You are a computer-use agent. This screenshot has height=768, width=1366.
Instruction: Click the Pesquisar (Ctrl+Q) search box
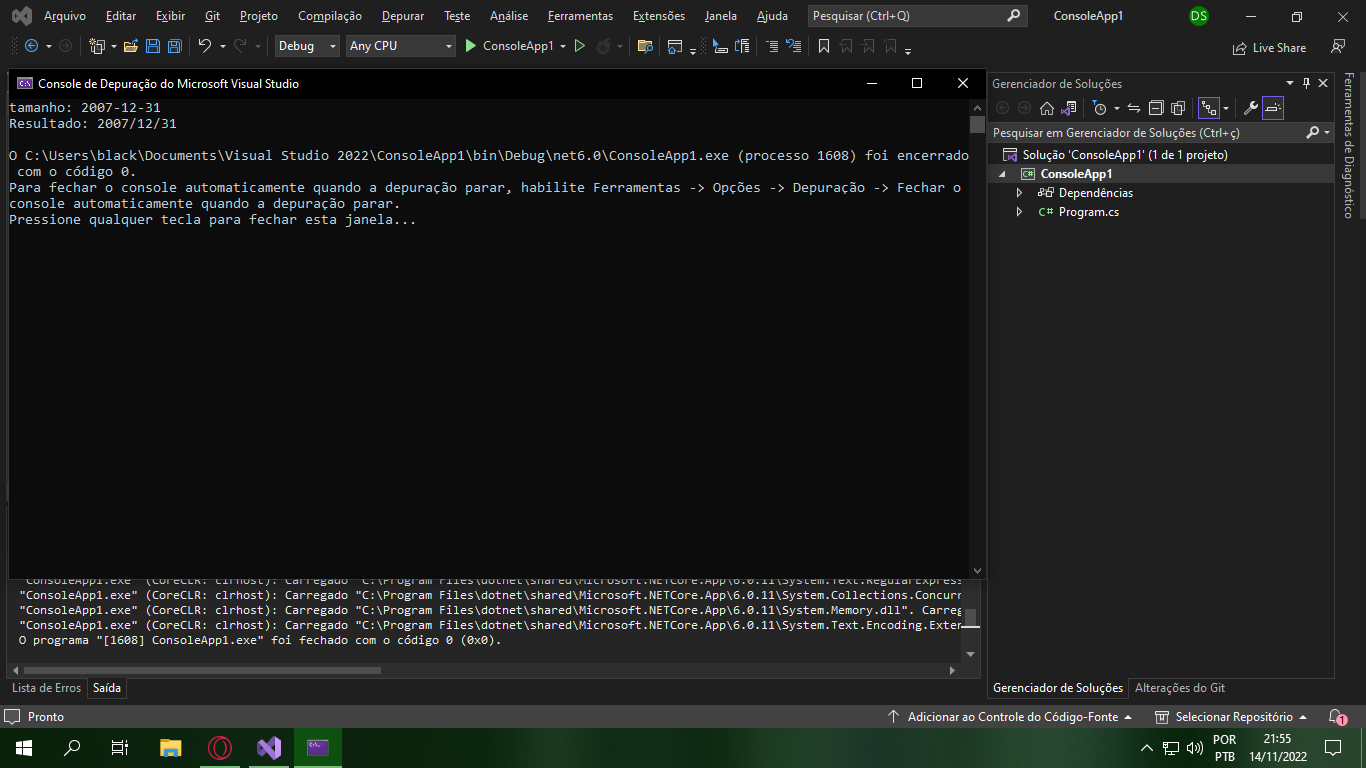point(918,16)
